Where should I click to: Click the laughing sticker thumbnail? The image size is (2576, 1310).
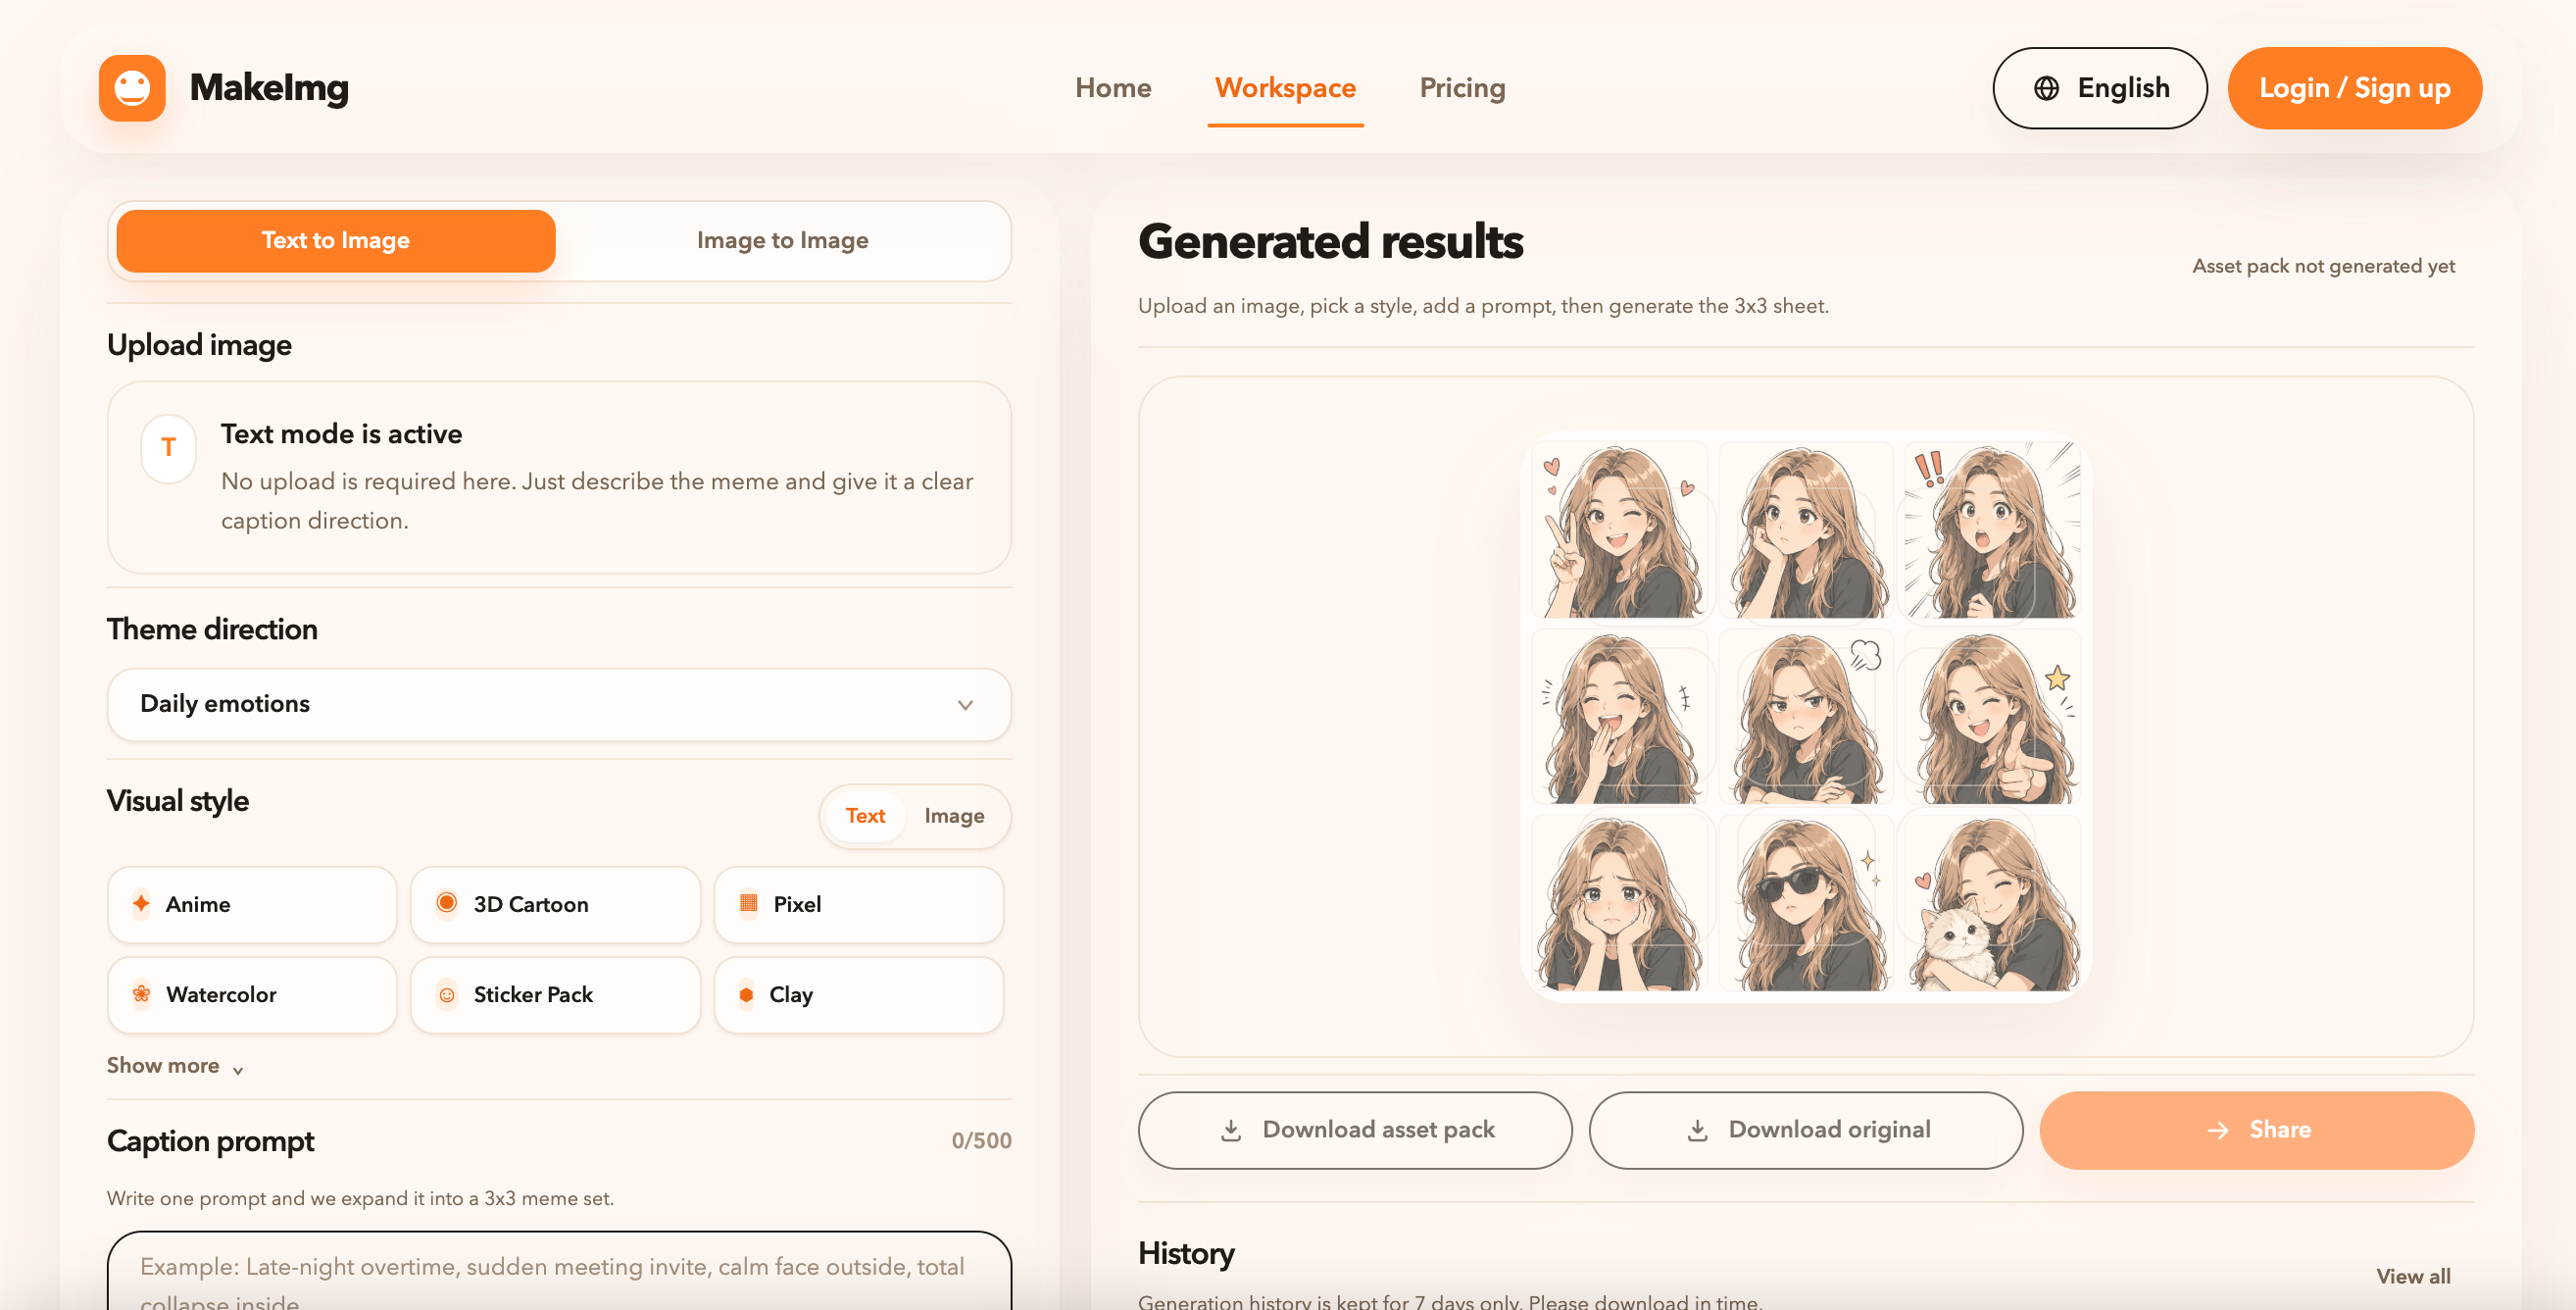click(1620, 717)
